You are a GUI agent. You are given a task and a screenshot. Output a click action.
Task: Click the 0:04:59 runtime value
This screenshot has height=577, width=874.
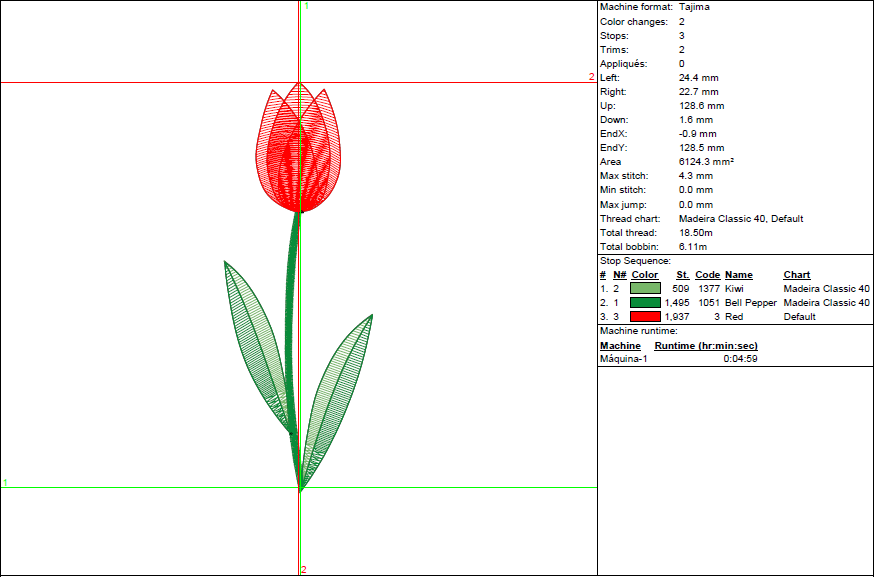point(740,359)
